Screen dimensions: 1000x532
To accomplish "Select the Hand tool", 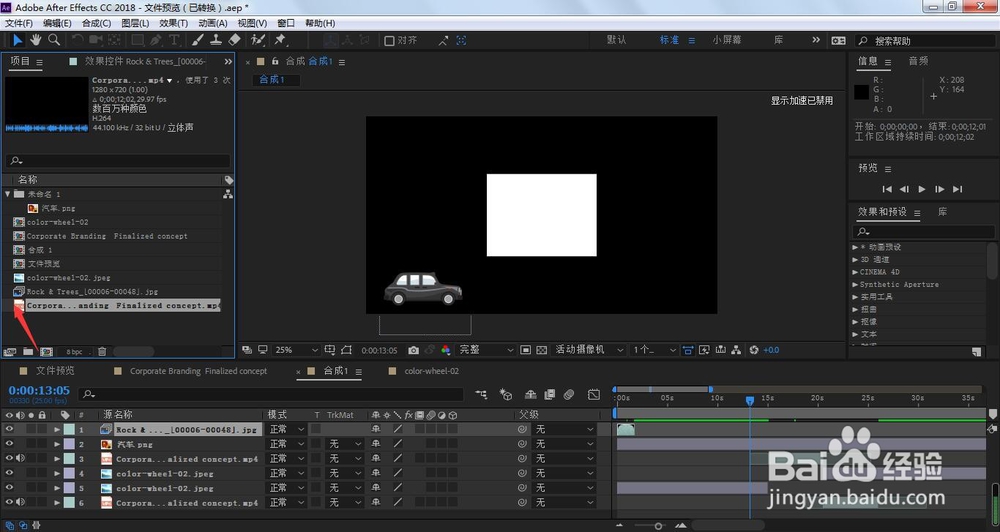I will coord(36,40).
